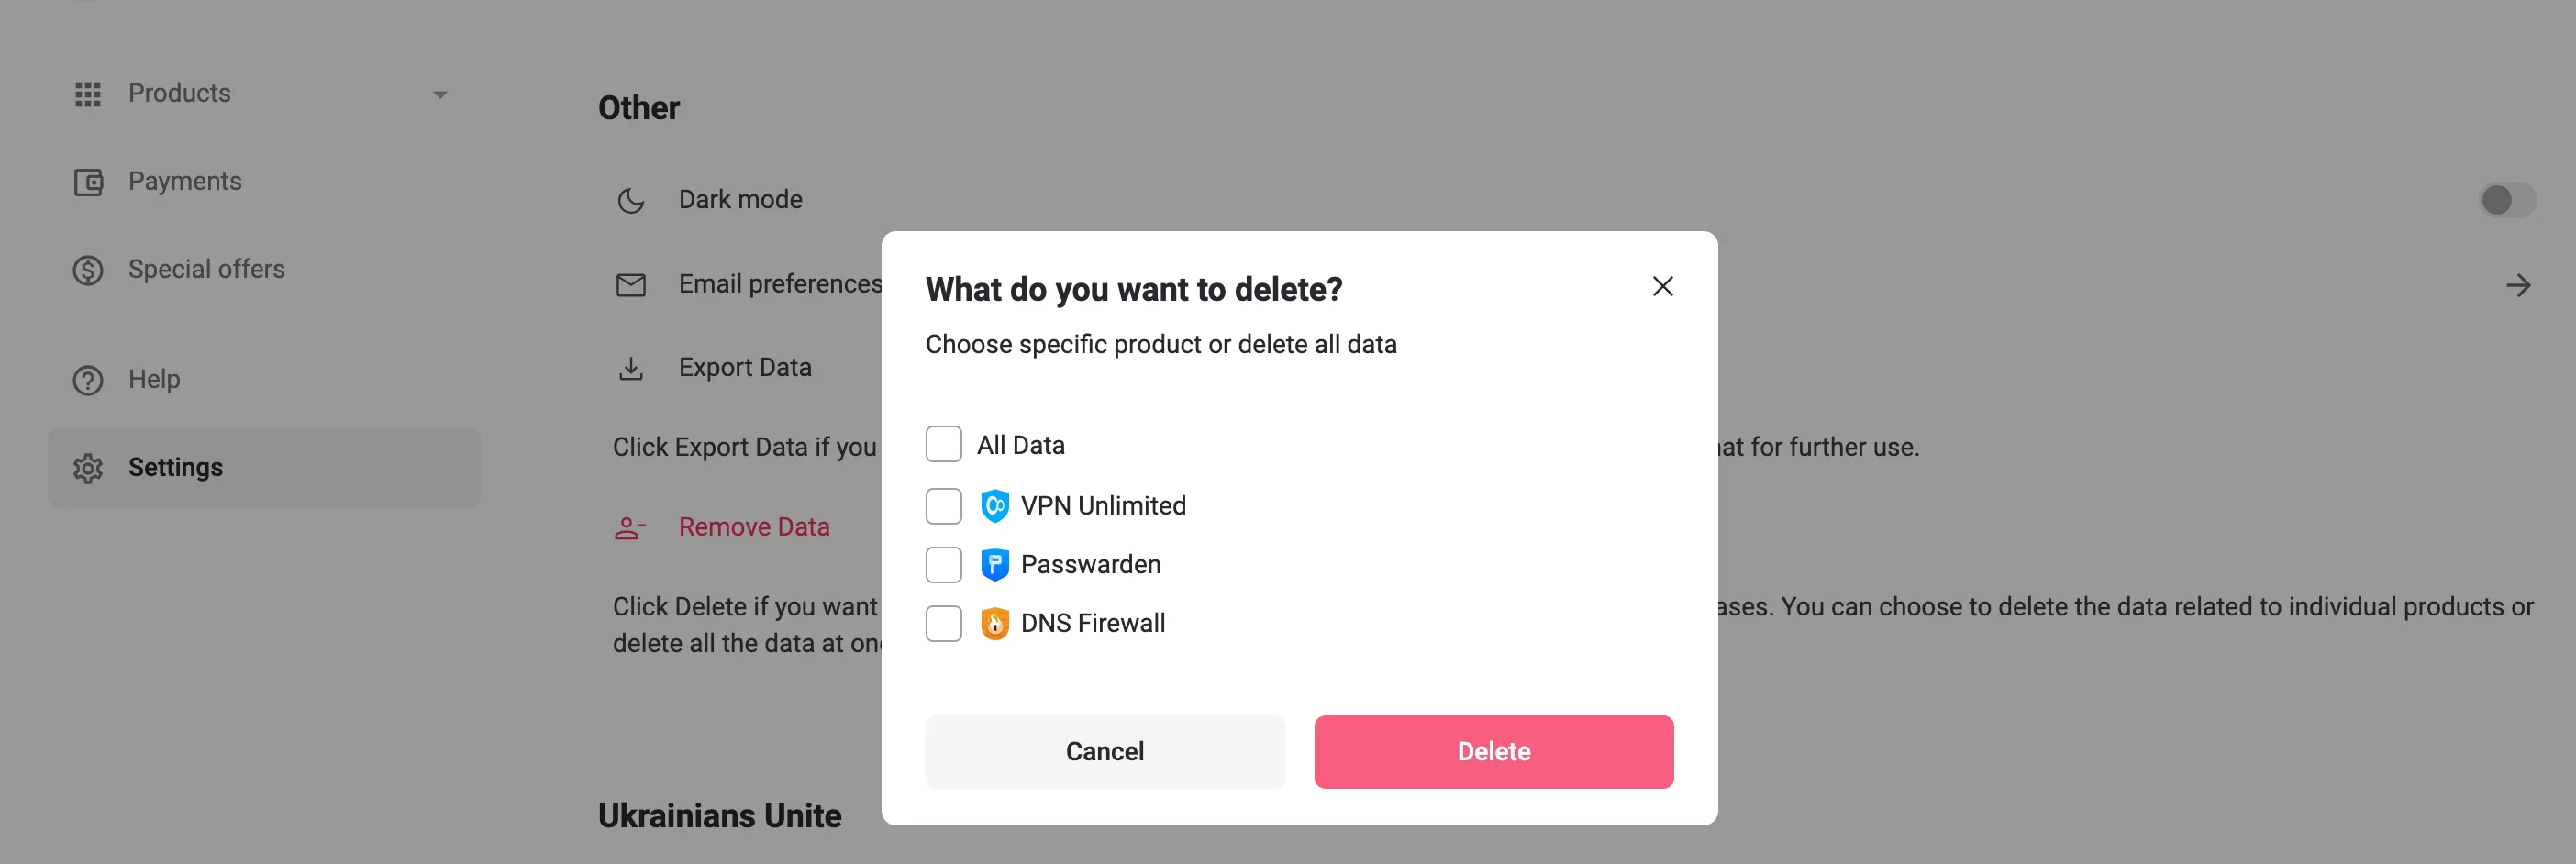This screenshot has height=864, width=2576.
Task: Close the delete dialog with X
Action: pyautogui.click(x=1662, y=287)
